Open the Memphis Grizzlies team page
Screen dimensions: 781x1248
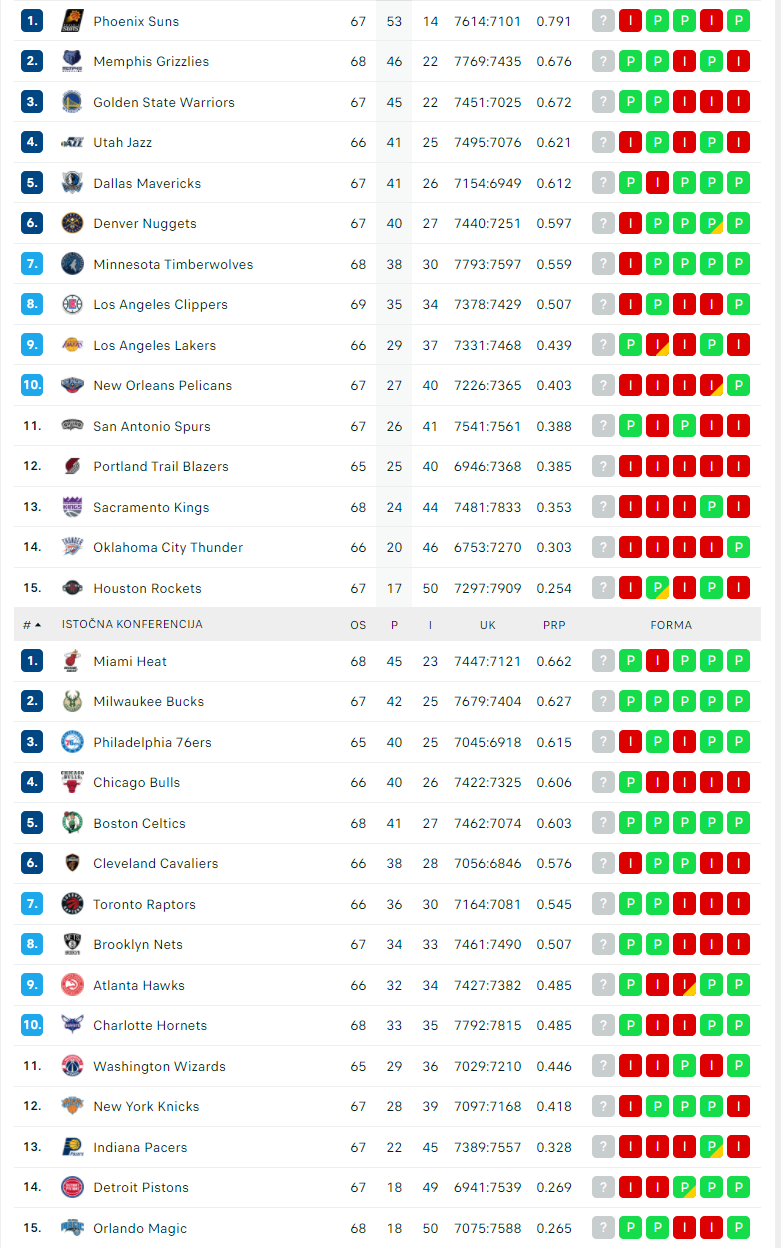pos(151,61)
